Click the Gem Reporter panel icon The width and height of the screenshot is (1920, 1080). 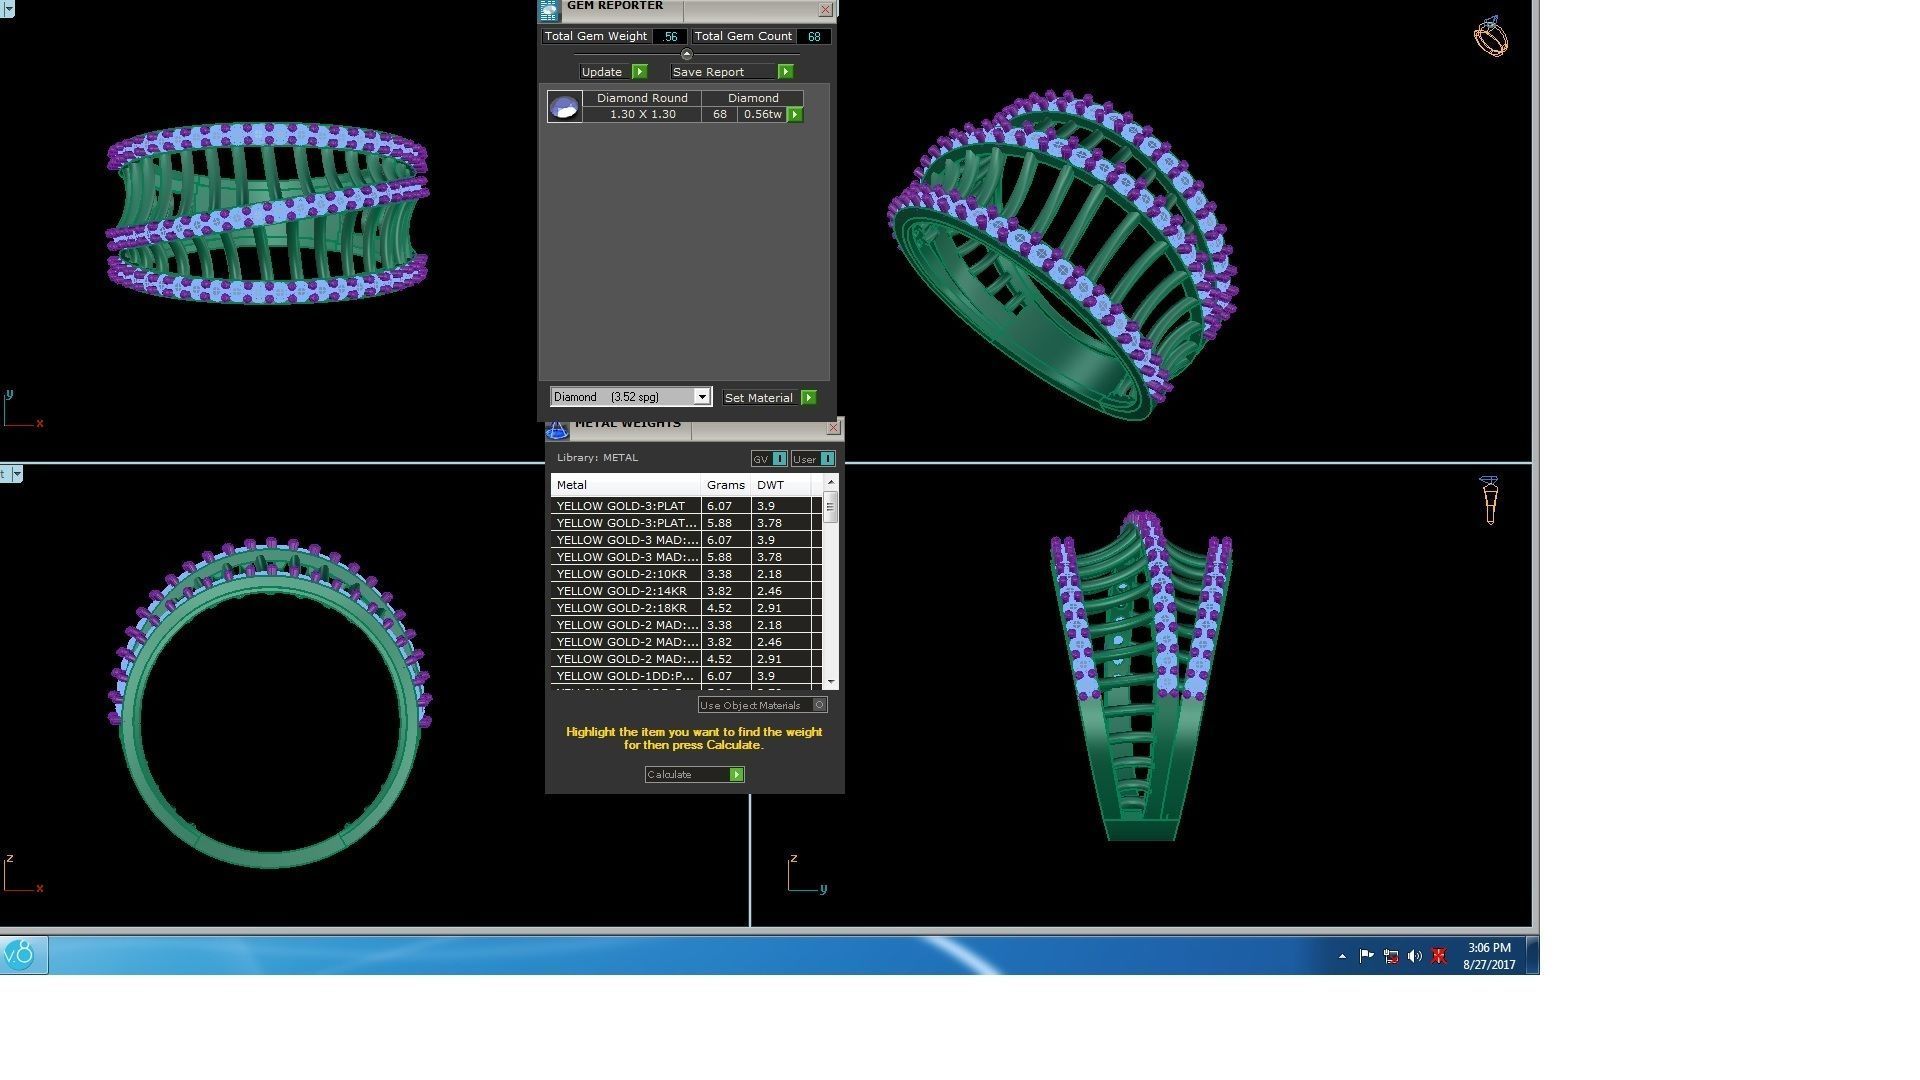[549, 10]
